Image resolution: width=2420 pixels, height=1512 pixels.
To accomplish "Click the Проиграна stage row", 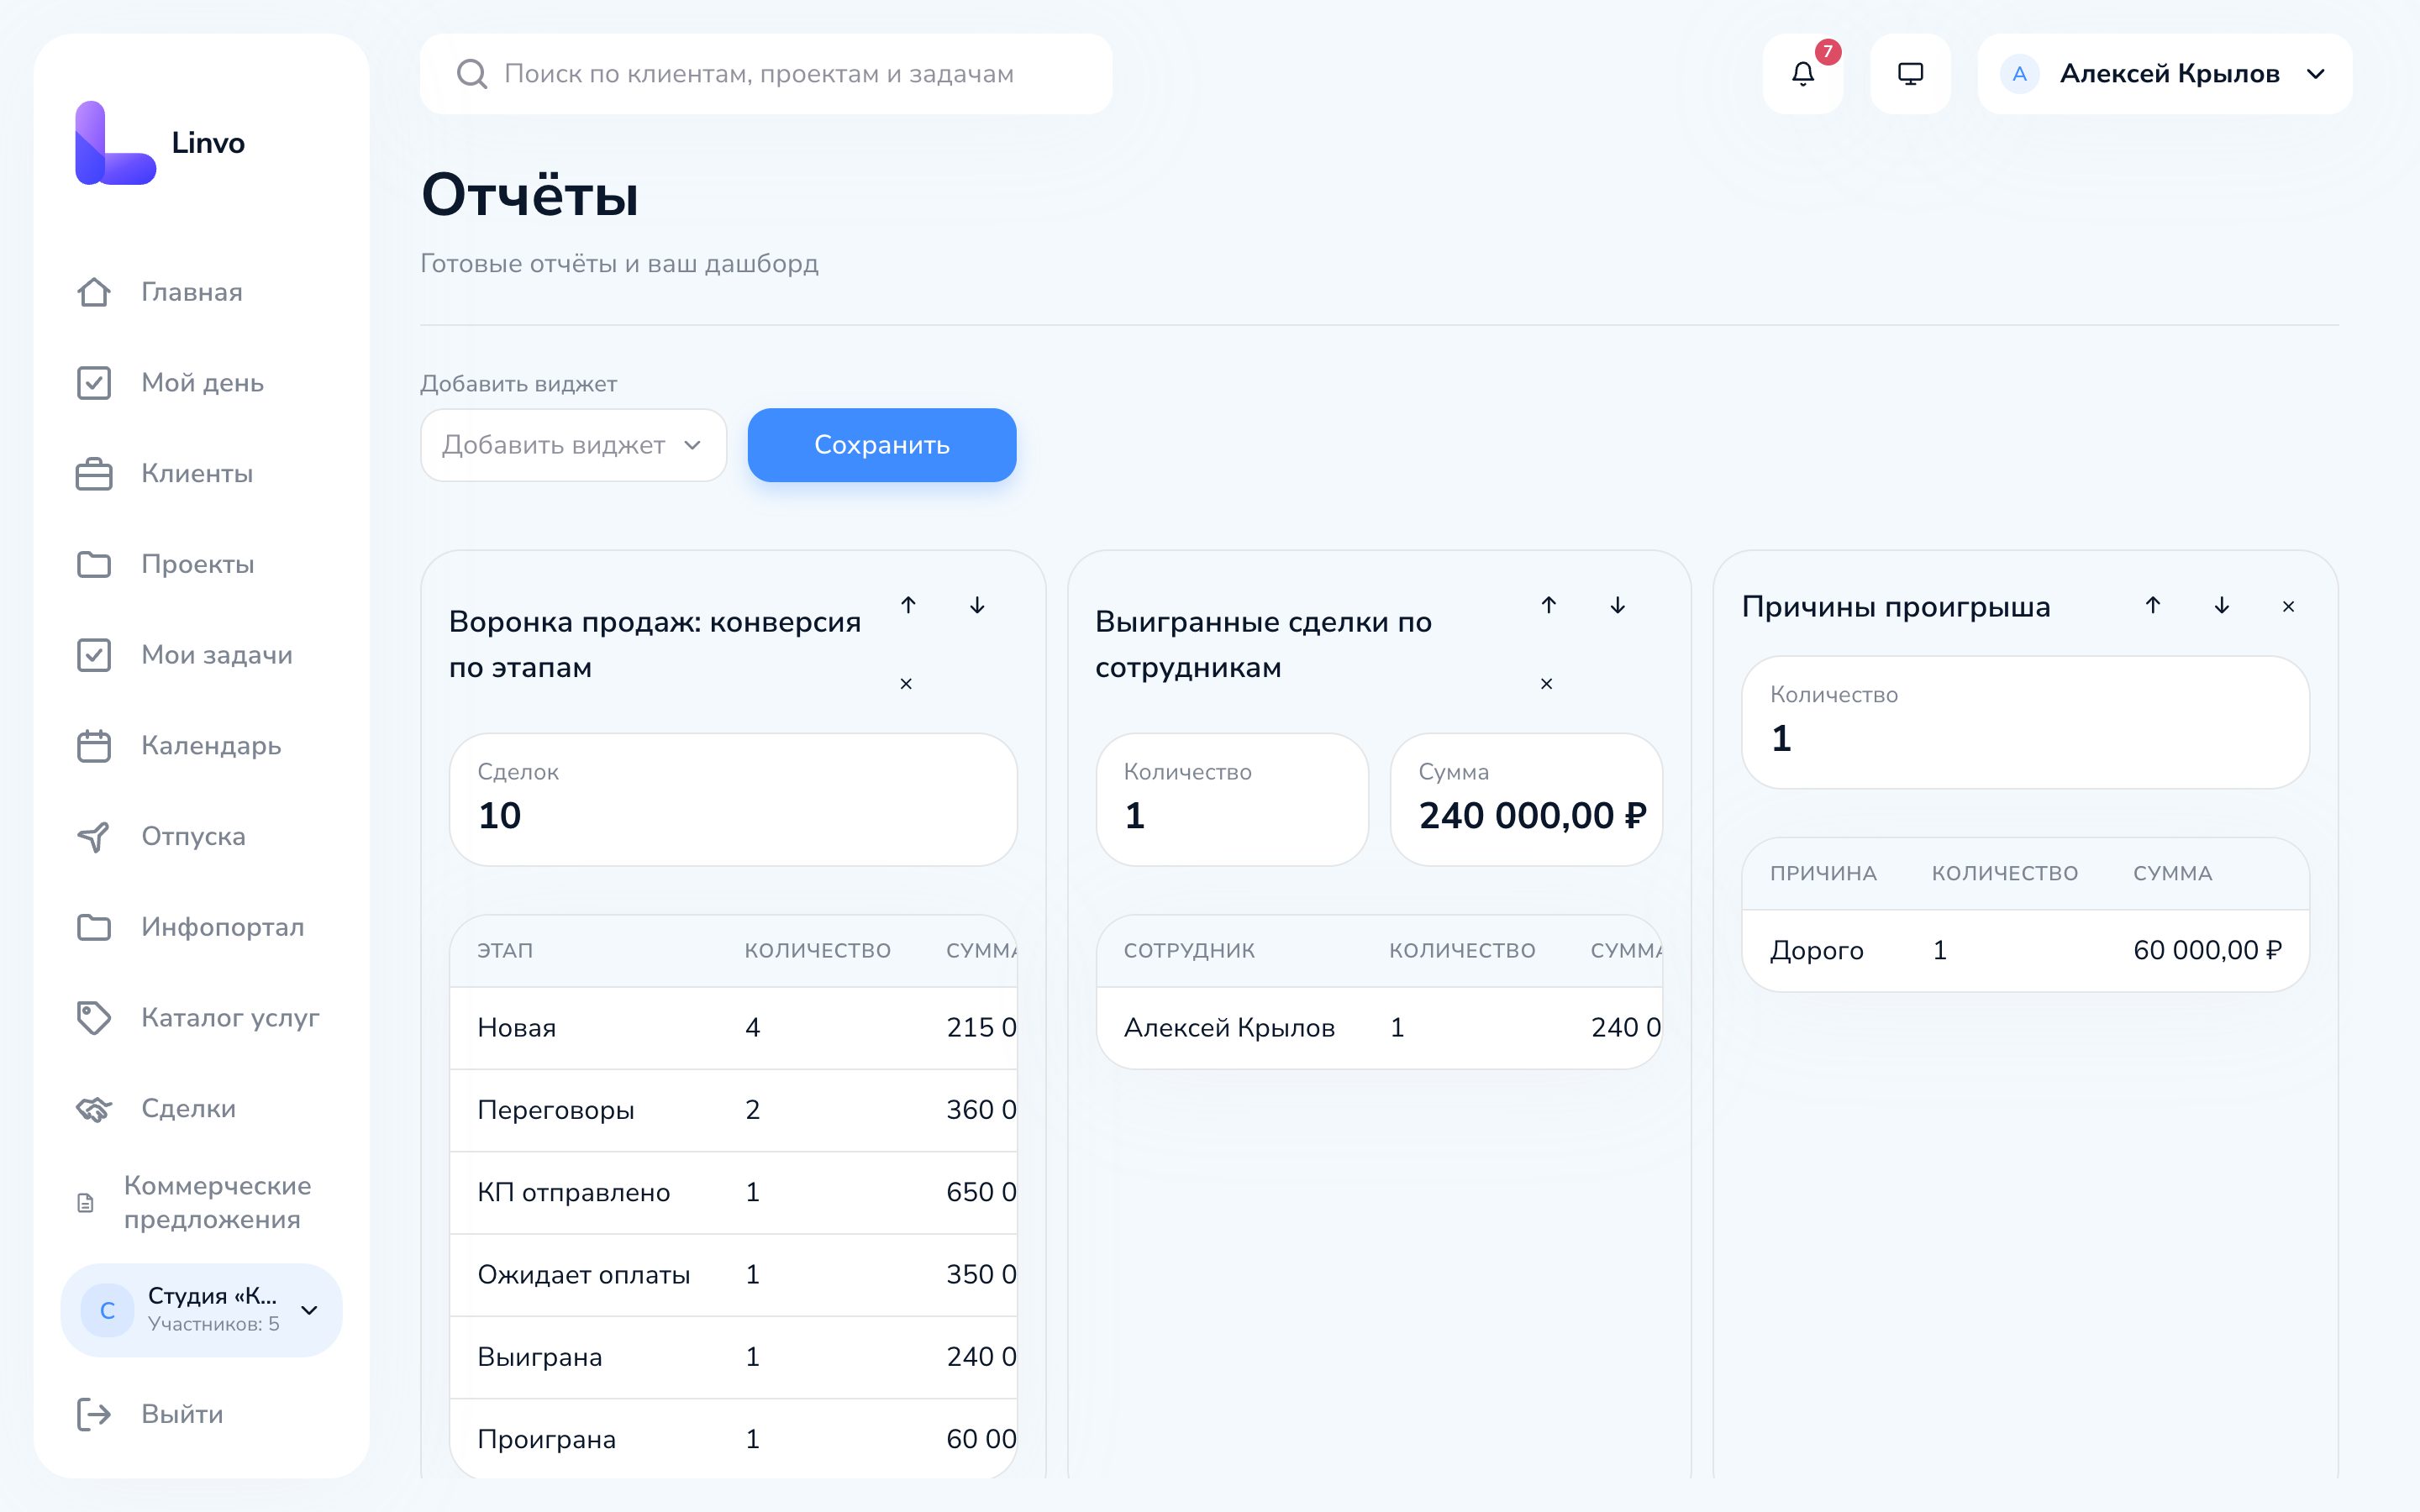I will coord(733,1439).
